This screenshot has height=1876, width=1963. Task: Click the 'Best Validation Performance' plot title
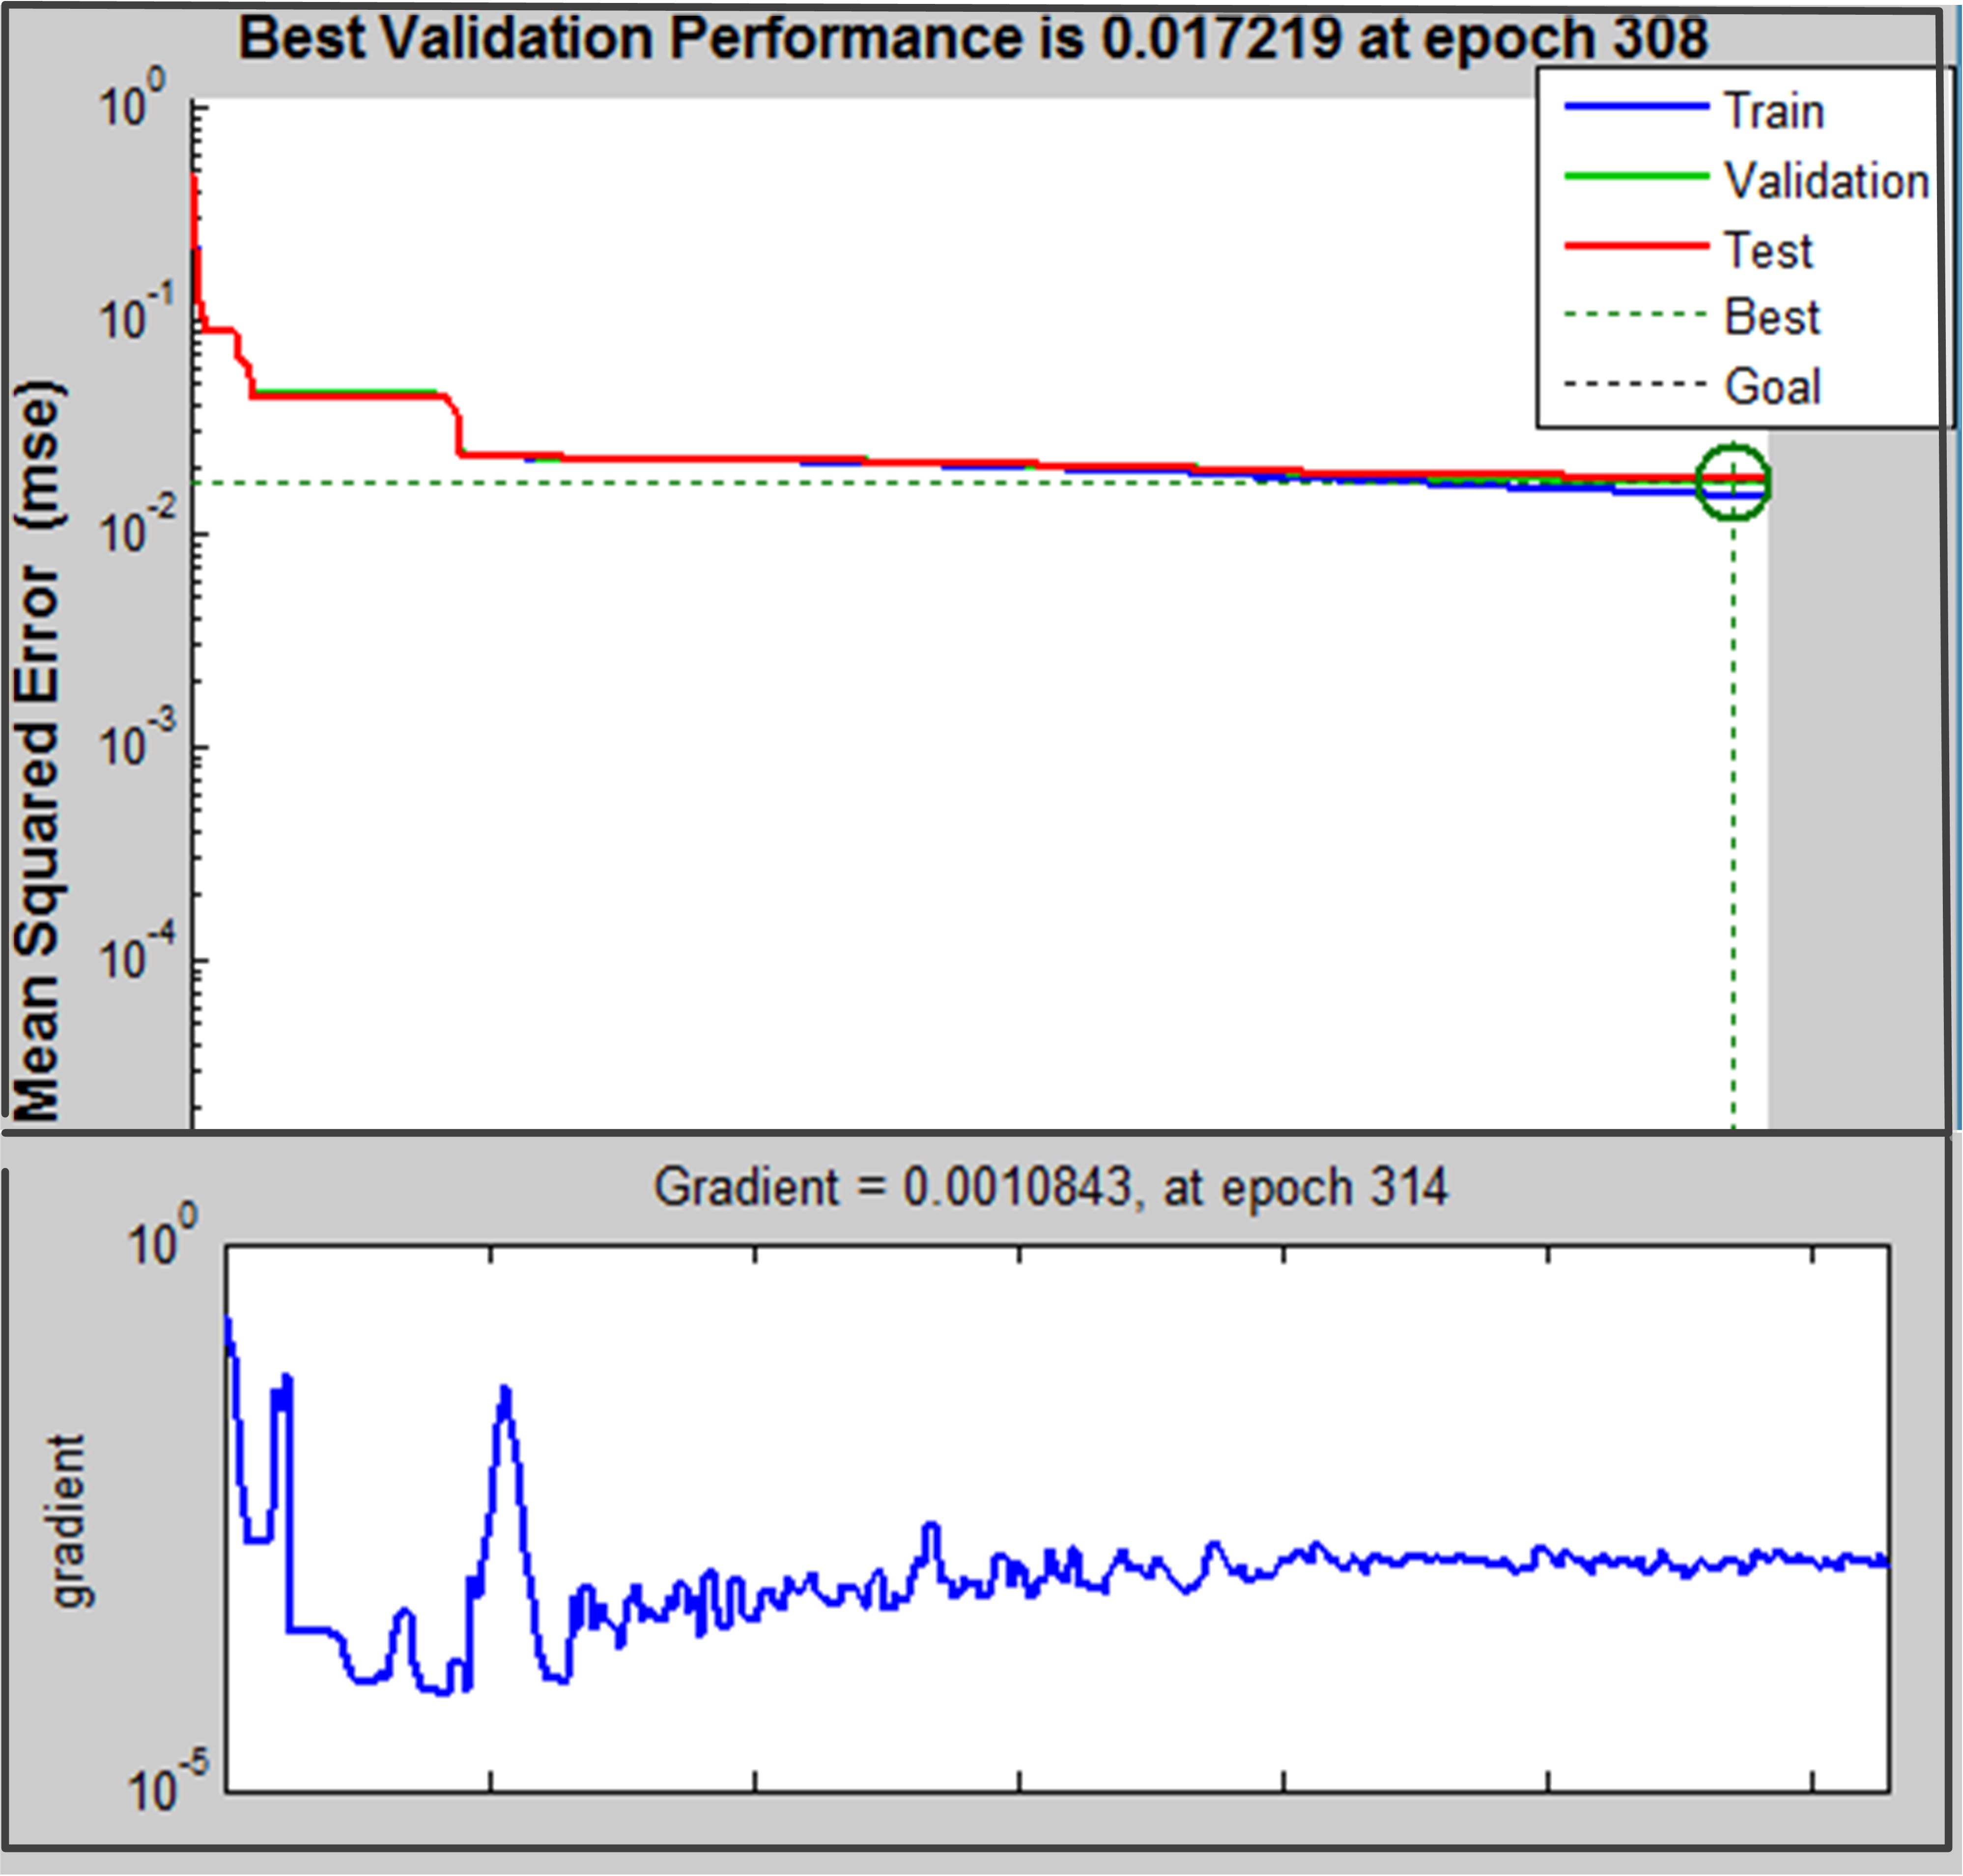pos(973,38)
